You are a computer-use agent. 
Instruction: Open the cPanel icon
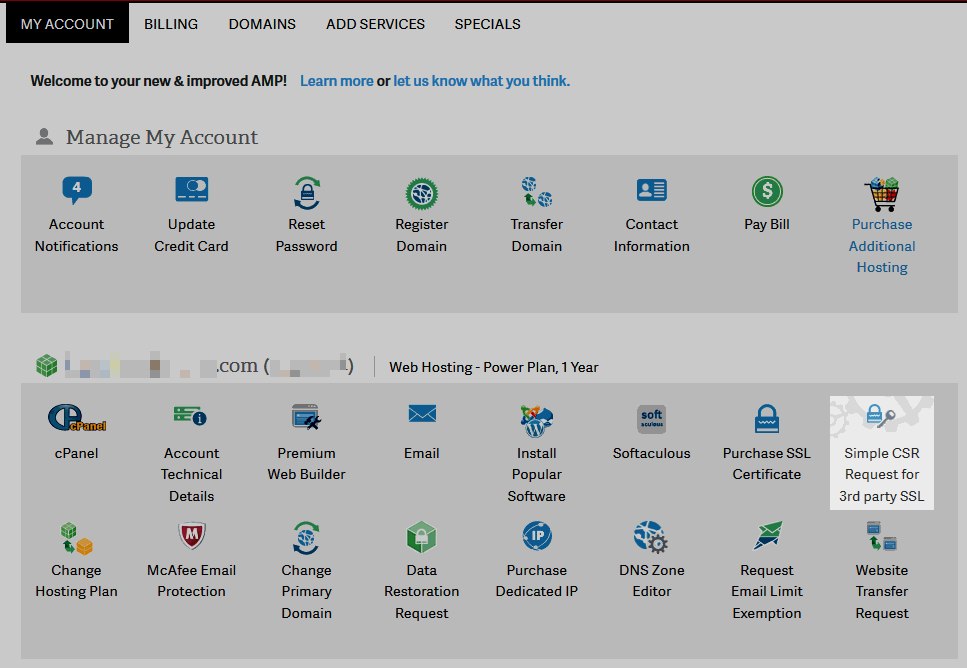point(76,419)
